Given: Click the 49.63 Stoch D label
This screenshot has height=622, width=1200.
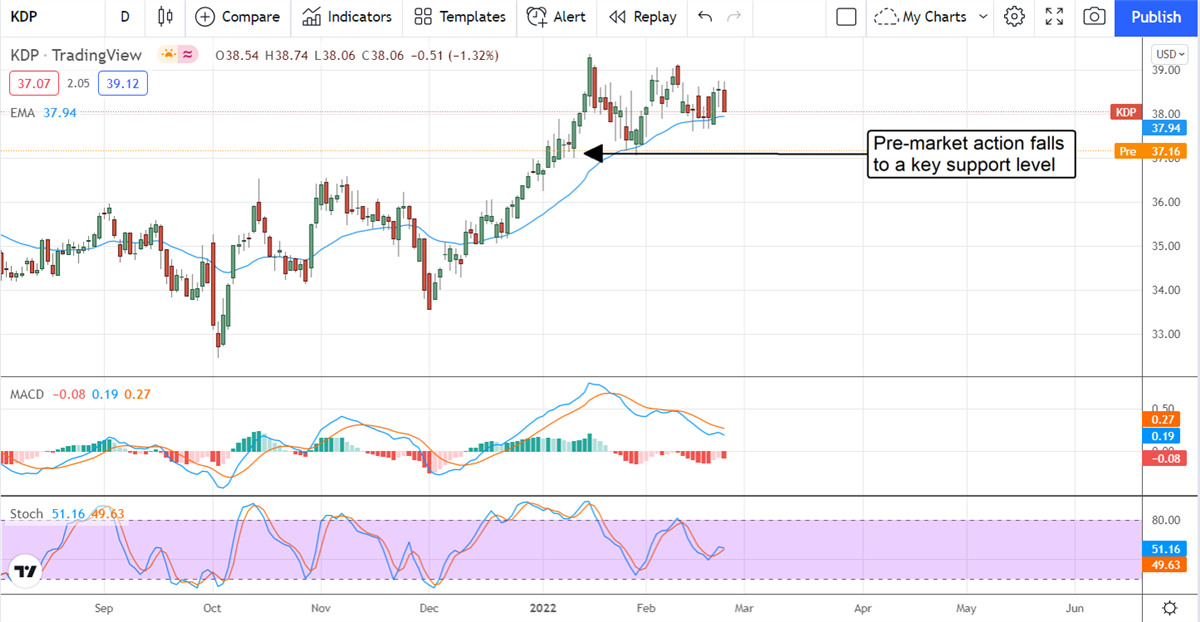Looking at the screenshot, I should pos(1167,564).
